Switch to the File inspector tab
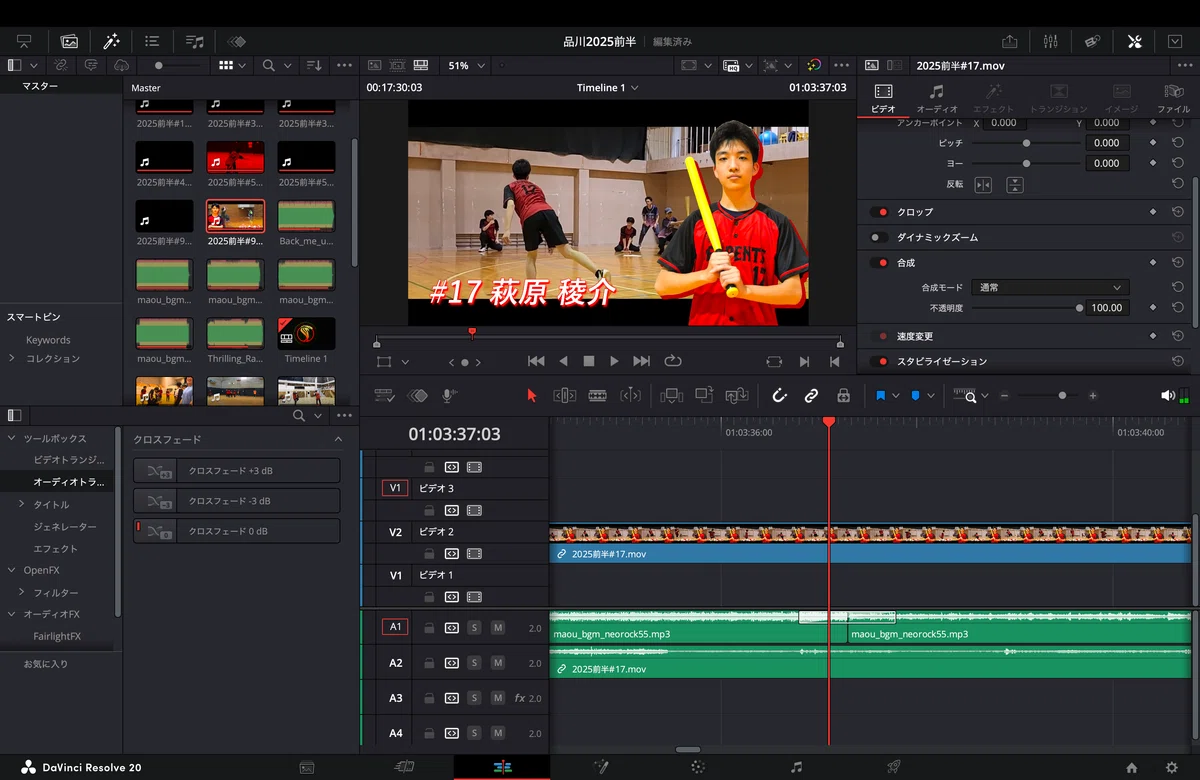 [x=1173, y=98]
